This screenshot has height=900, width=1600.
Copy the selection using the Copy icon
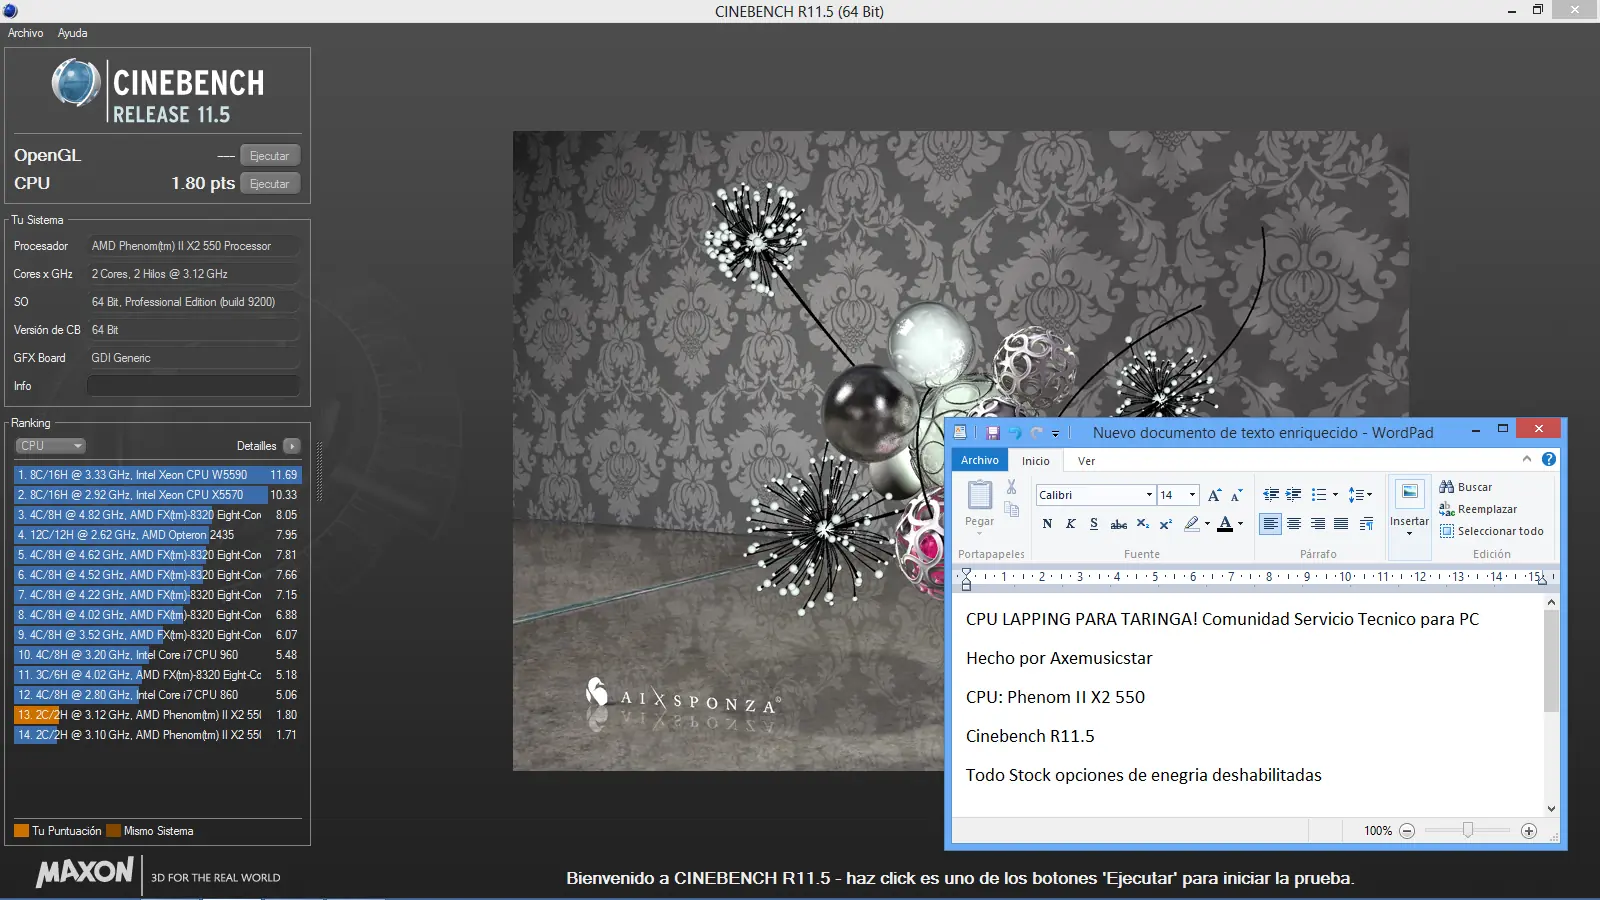tap(1011, 509)
